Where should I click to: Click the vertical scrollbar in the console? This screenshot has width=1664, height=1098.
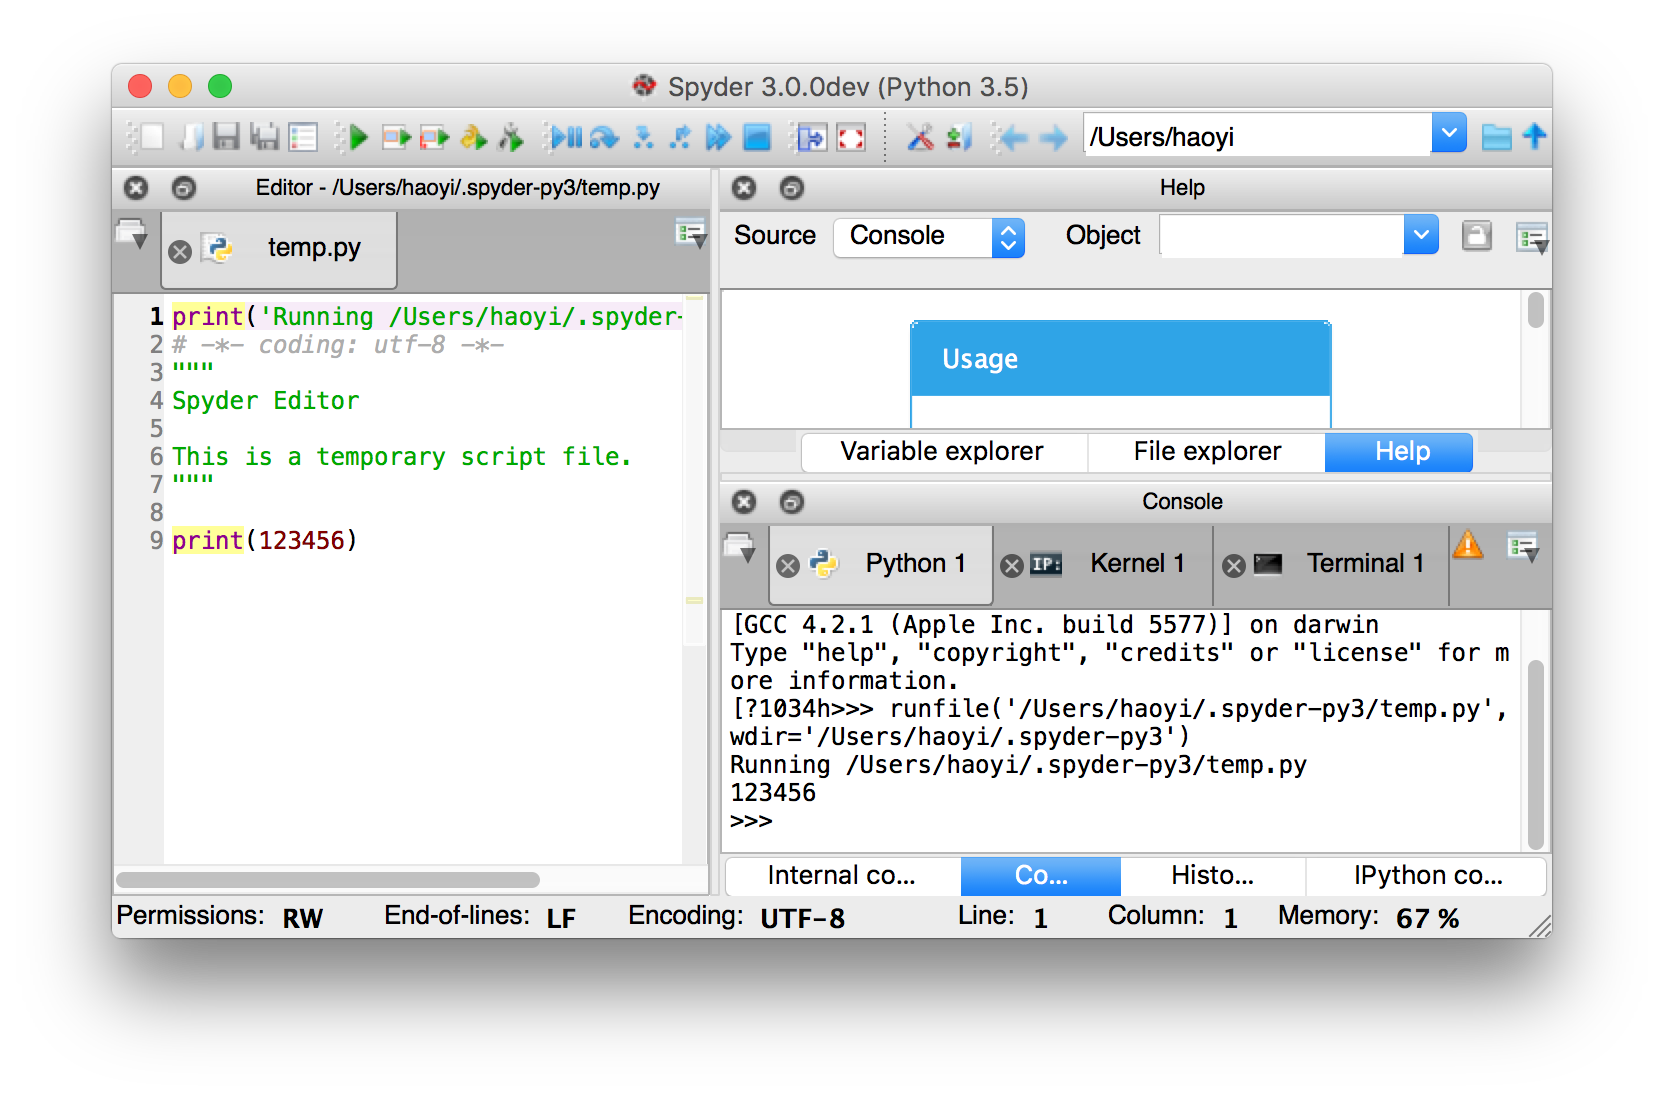coord(1536,755)
